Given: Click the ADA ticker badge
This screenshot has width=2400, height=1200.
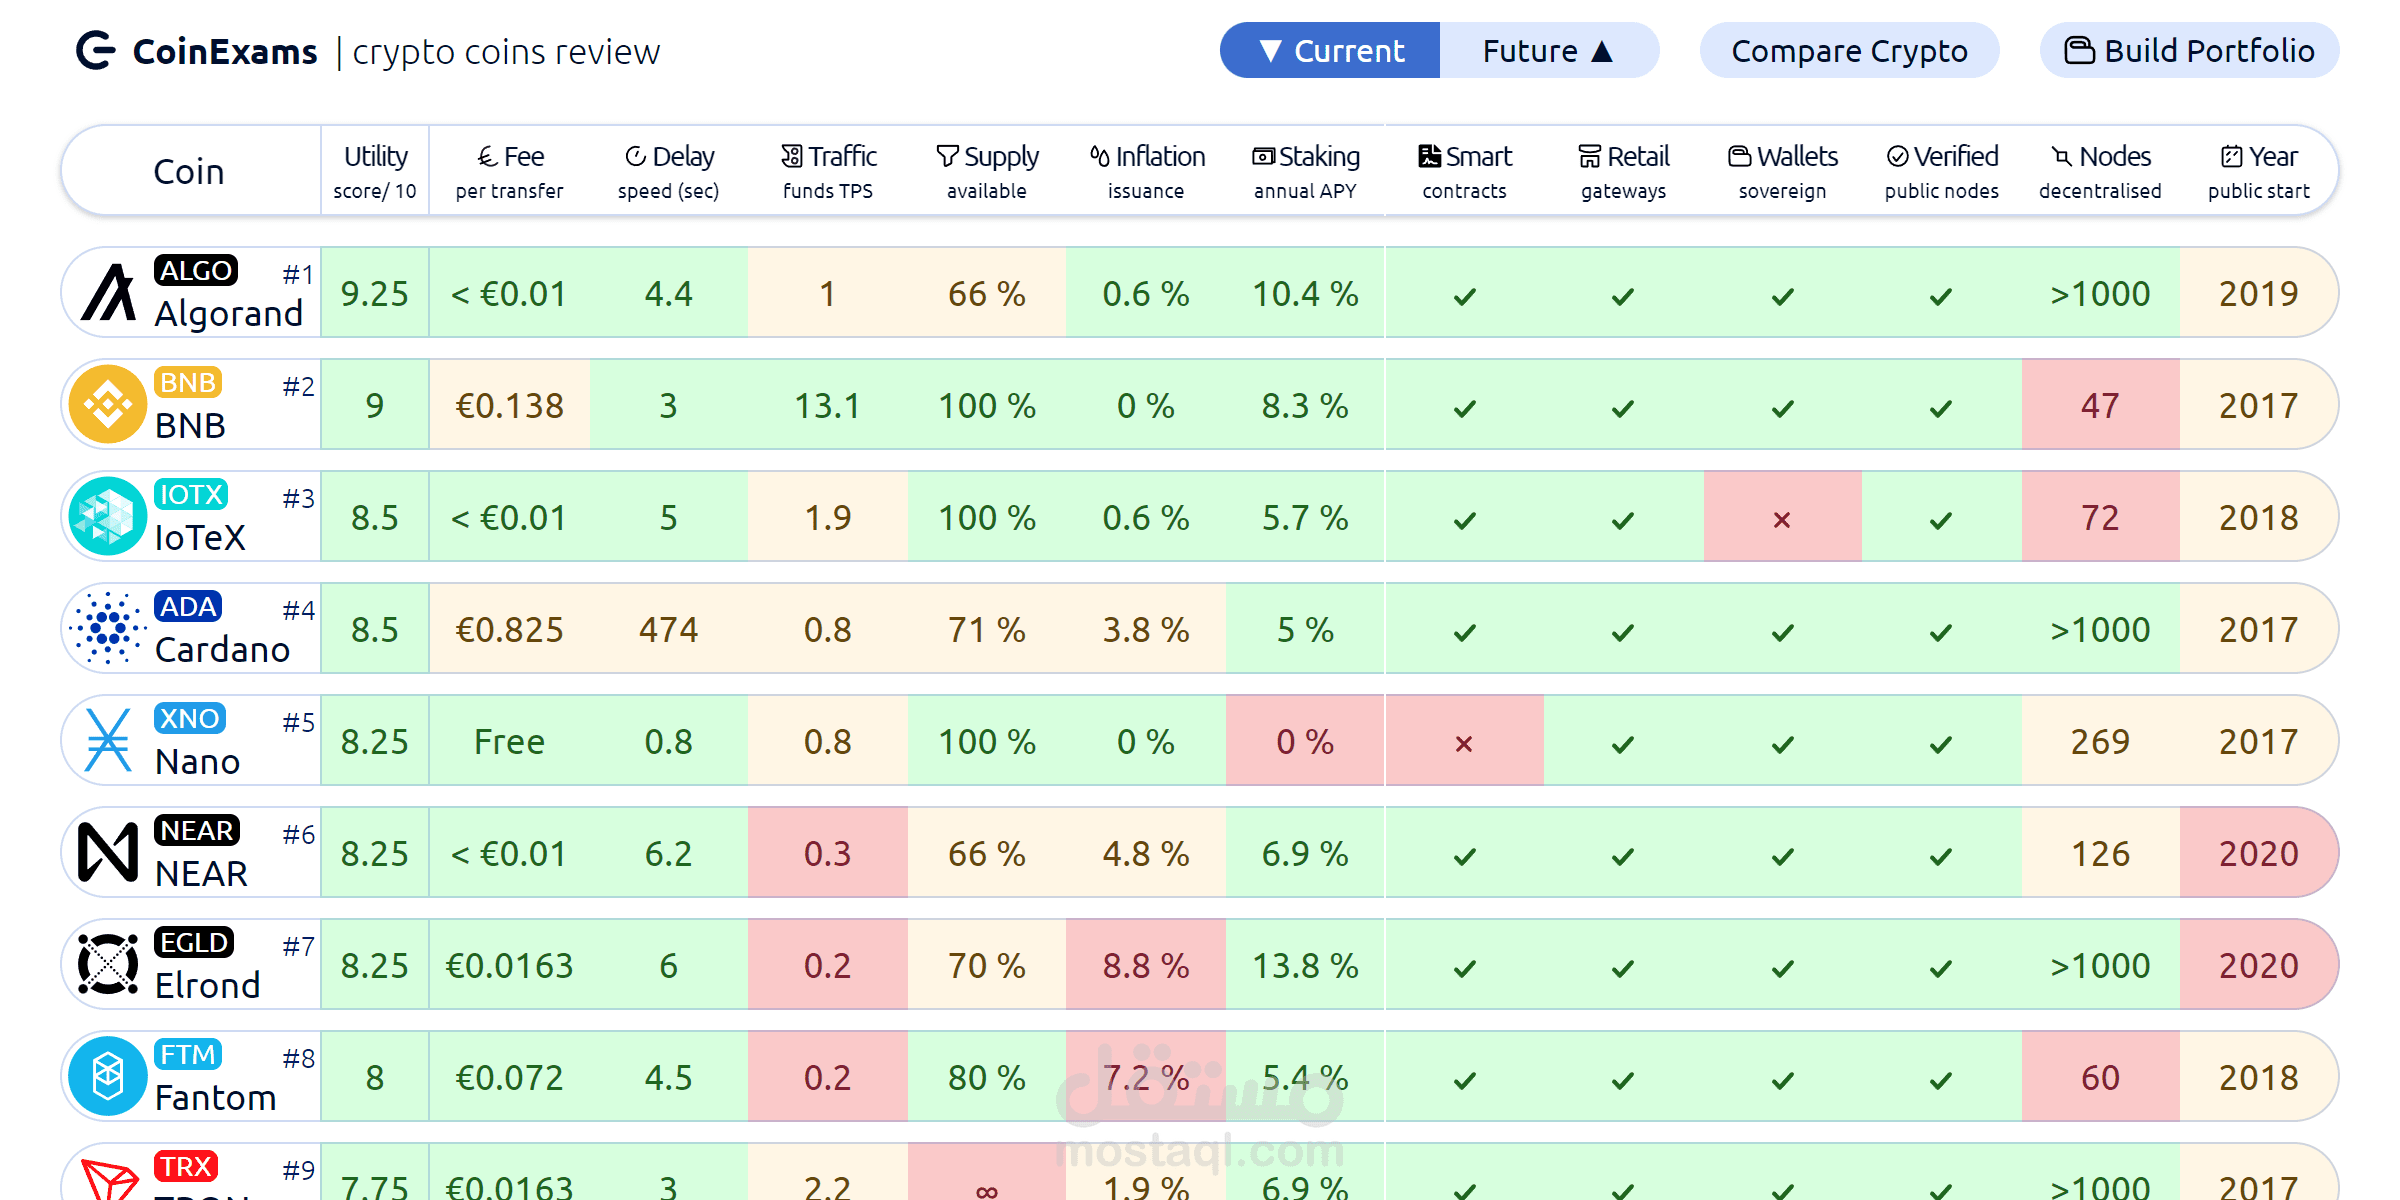Looking at the screenshot, I should coord(188,606).
